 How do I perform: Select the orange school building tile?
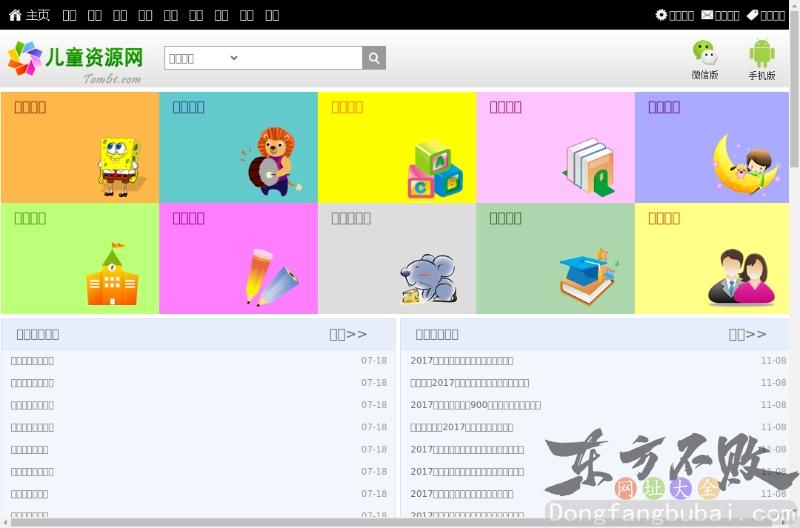[80, 259]
